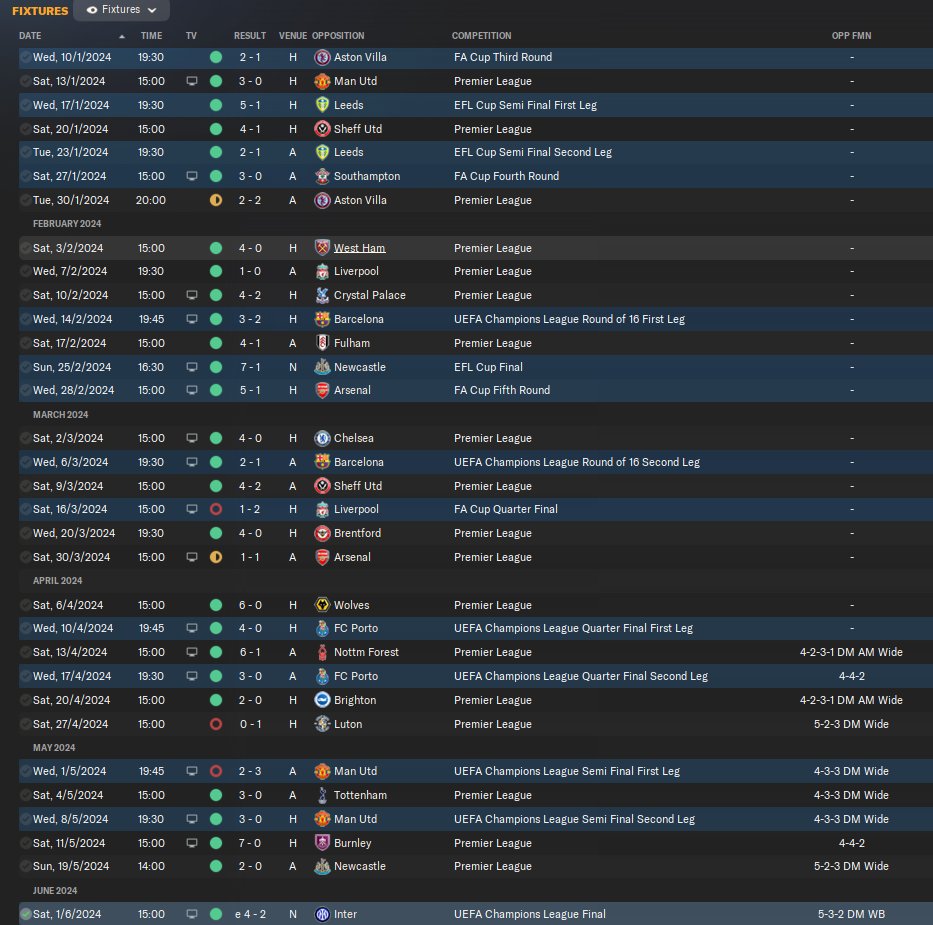This screenshot has height=925, width=933.
Task: Click the Inter club badge
Action: [x=322, y=914]
